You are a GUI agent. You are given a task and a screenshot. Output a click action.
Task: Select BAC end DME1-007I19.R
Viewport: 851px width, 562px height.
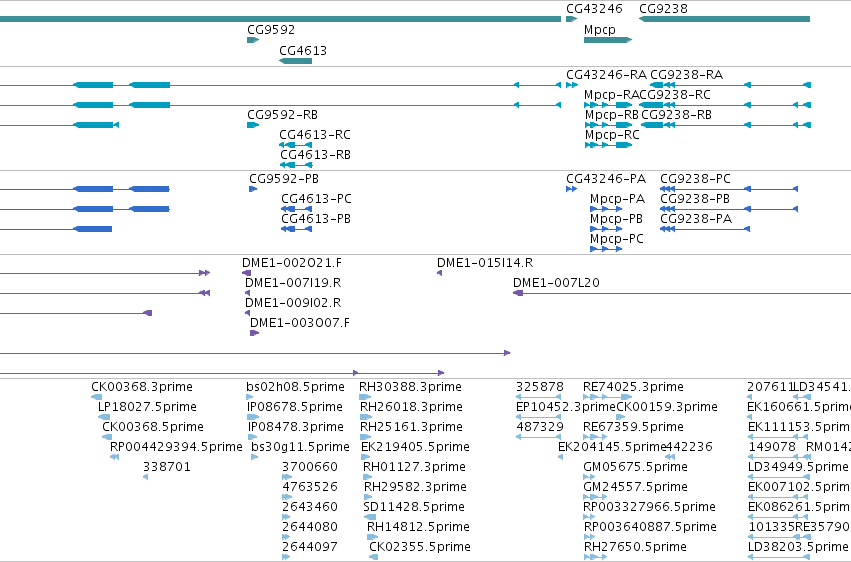293,283
